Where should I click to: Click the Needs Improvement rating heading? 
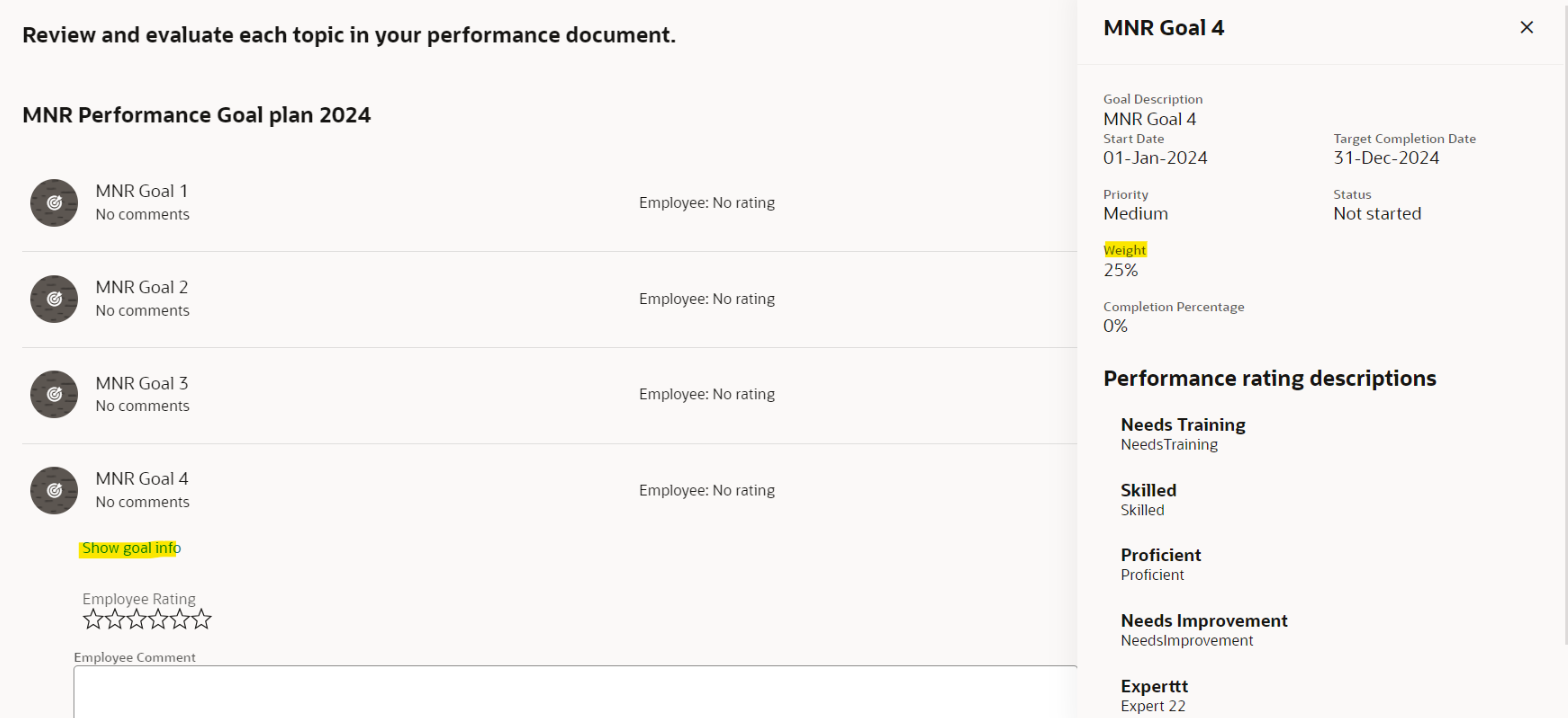(x=1204, y=621)
